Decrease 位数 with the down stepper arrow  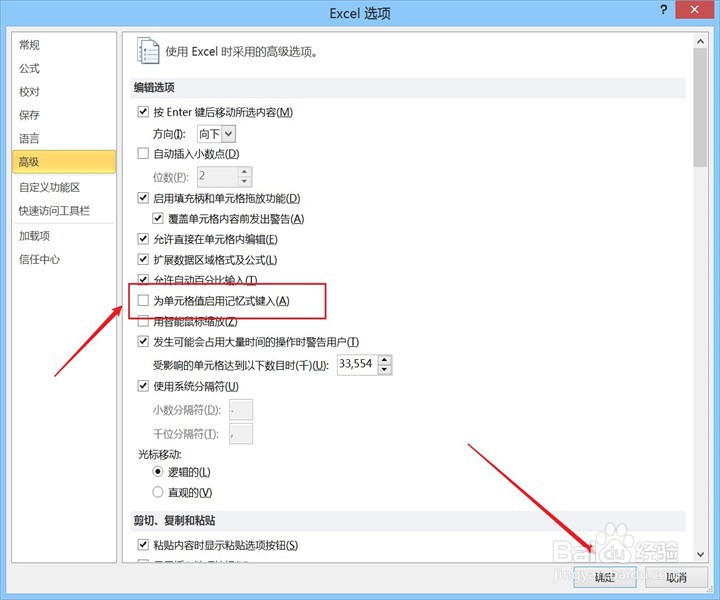click(x=245, y=182)
